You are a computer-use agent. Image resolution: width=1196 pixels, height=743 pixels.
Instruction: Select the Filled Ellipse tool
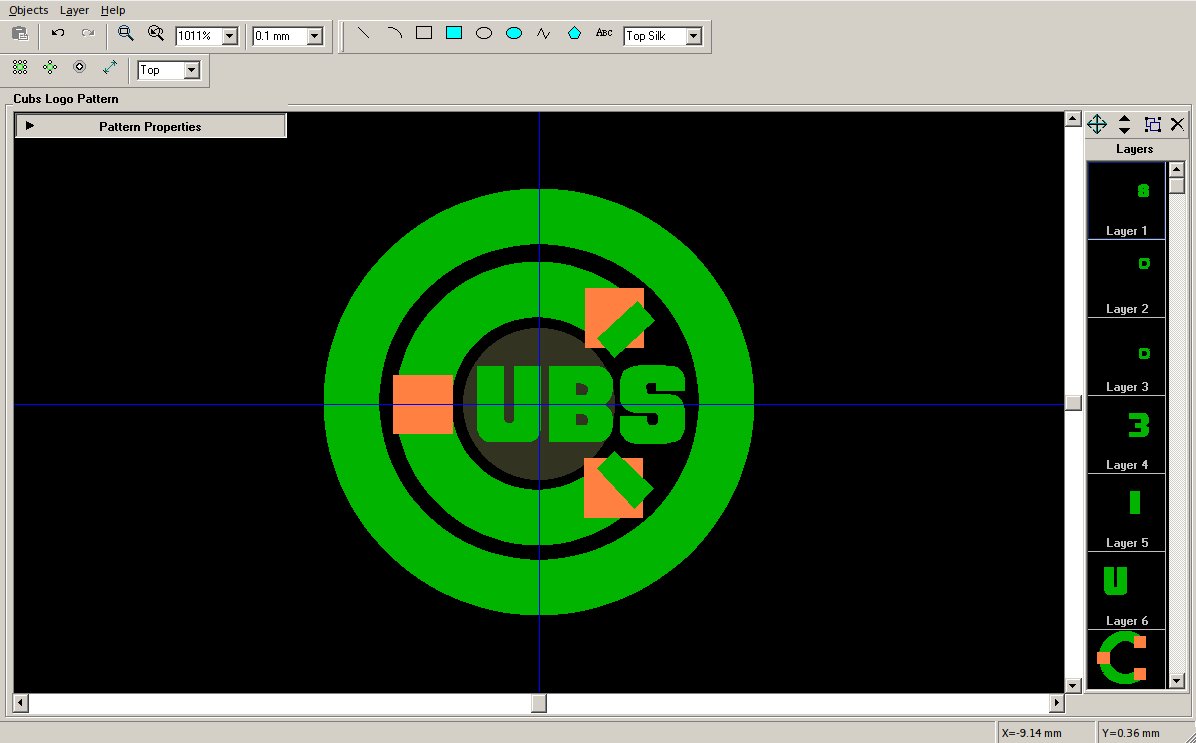pyautogui.click(x=513, y=32)
